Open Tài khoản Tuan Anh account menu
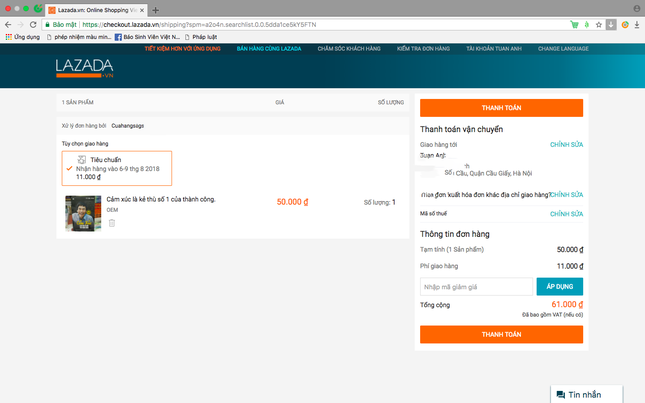This screenshot has height=403, width=645. click(x=494, y=49)
